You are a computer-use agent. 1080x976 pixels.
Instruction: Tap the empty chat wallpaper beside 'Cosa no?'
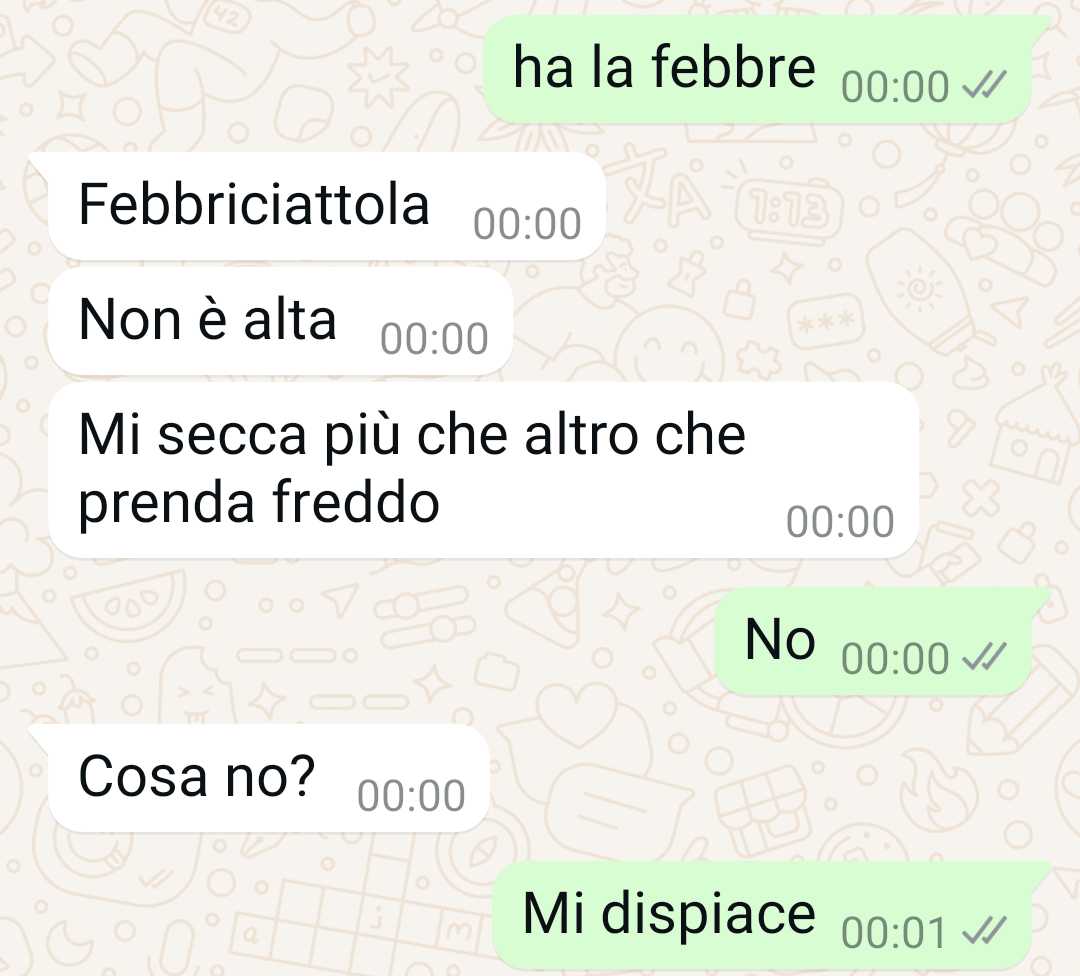pyautogui.click(x=758, y=778)
